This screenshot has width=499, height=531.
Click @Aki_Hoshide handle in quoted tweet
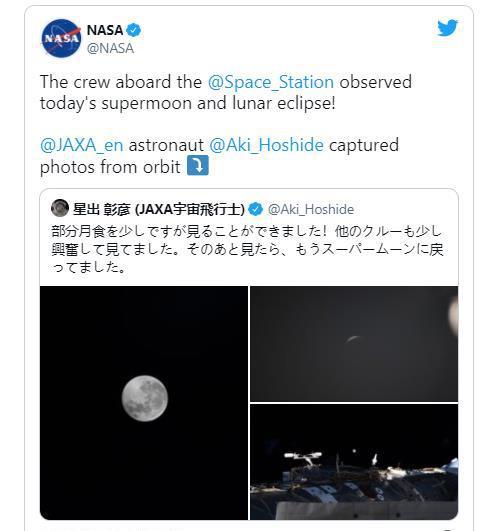pos(311,209)
